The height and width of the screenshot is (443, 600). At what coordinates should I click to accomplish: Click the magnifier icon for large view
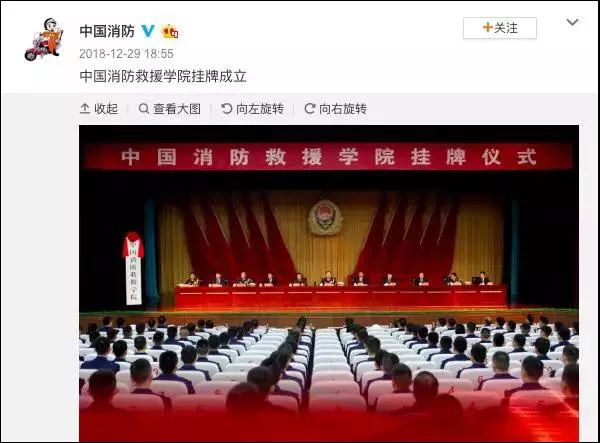pos(144,109)
